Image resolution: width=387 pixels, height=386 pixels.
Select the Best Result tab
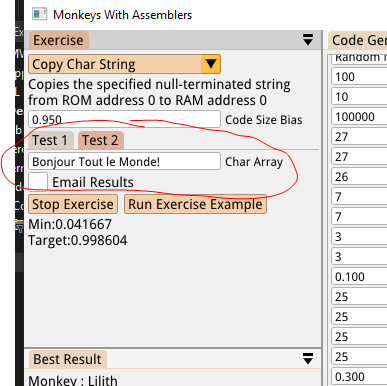(67, 359)
